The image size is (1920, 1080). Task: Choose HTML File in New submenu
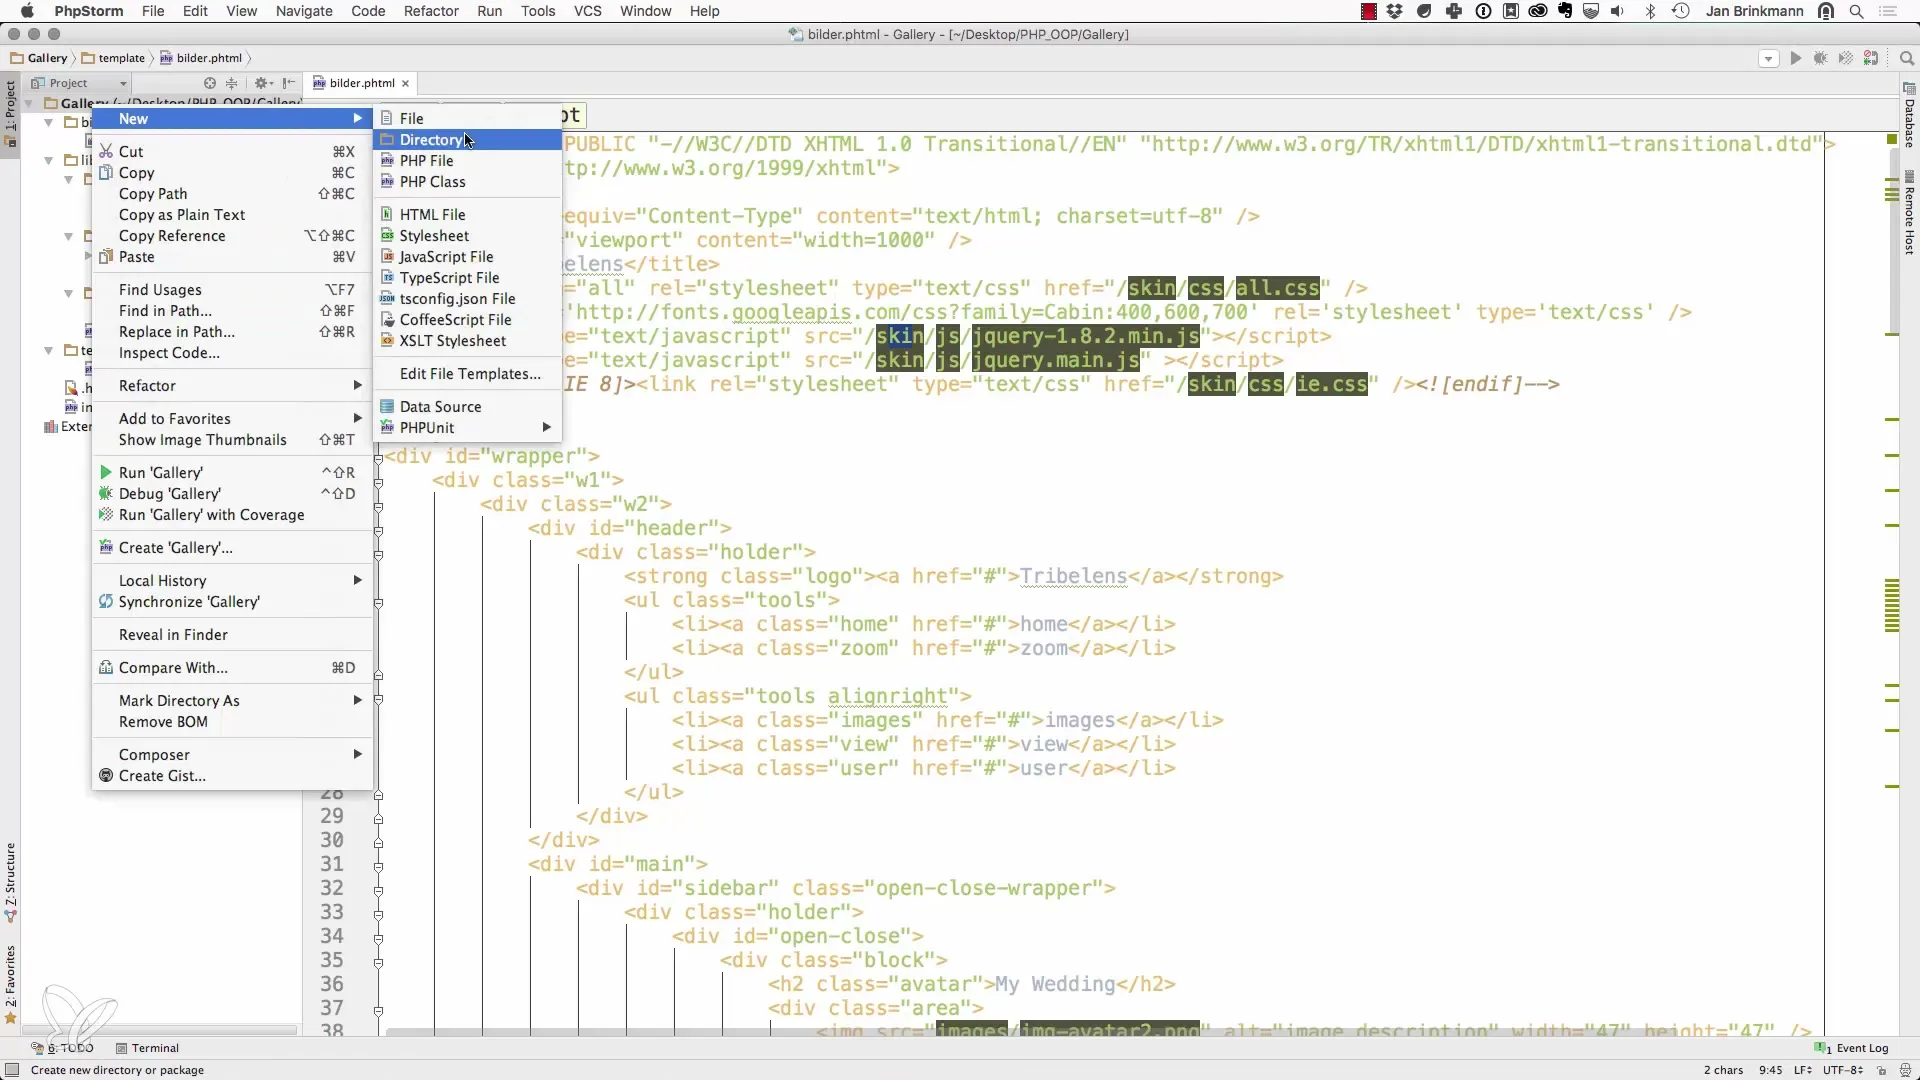[x=467, y=215]
